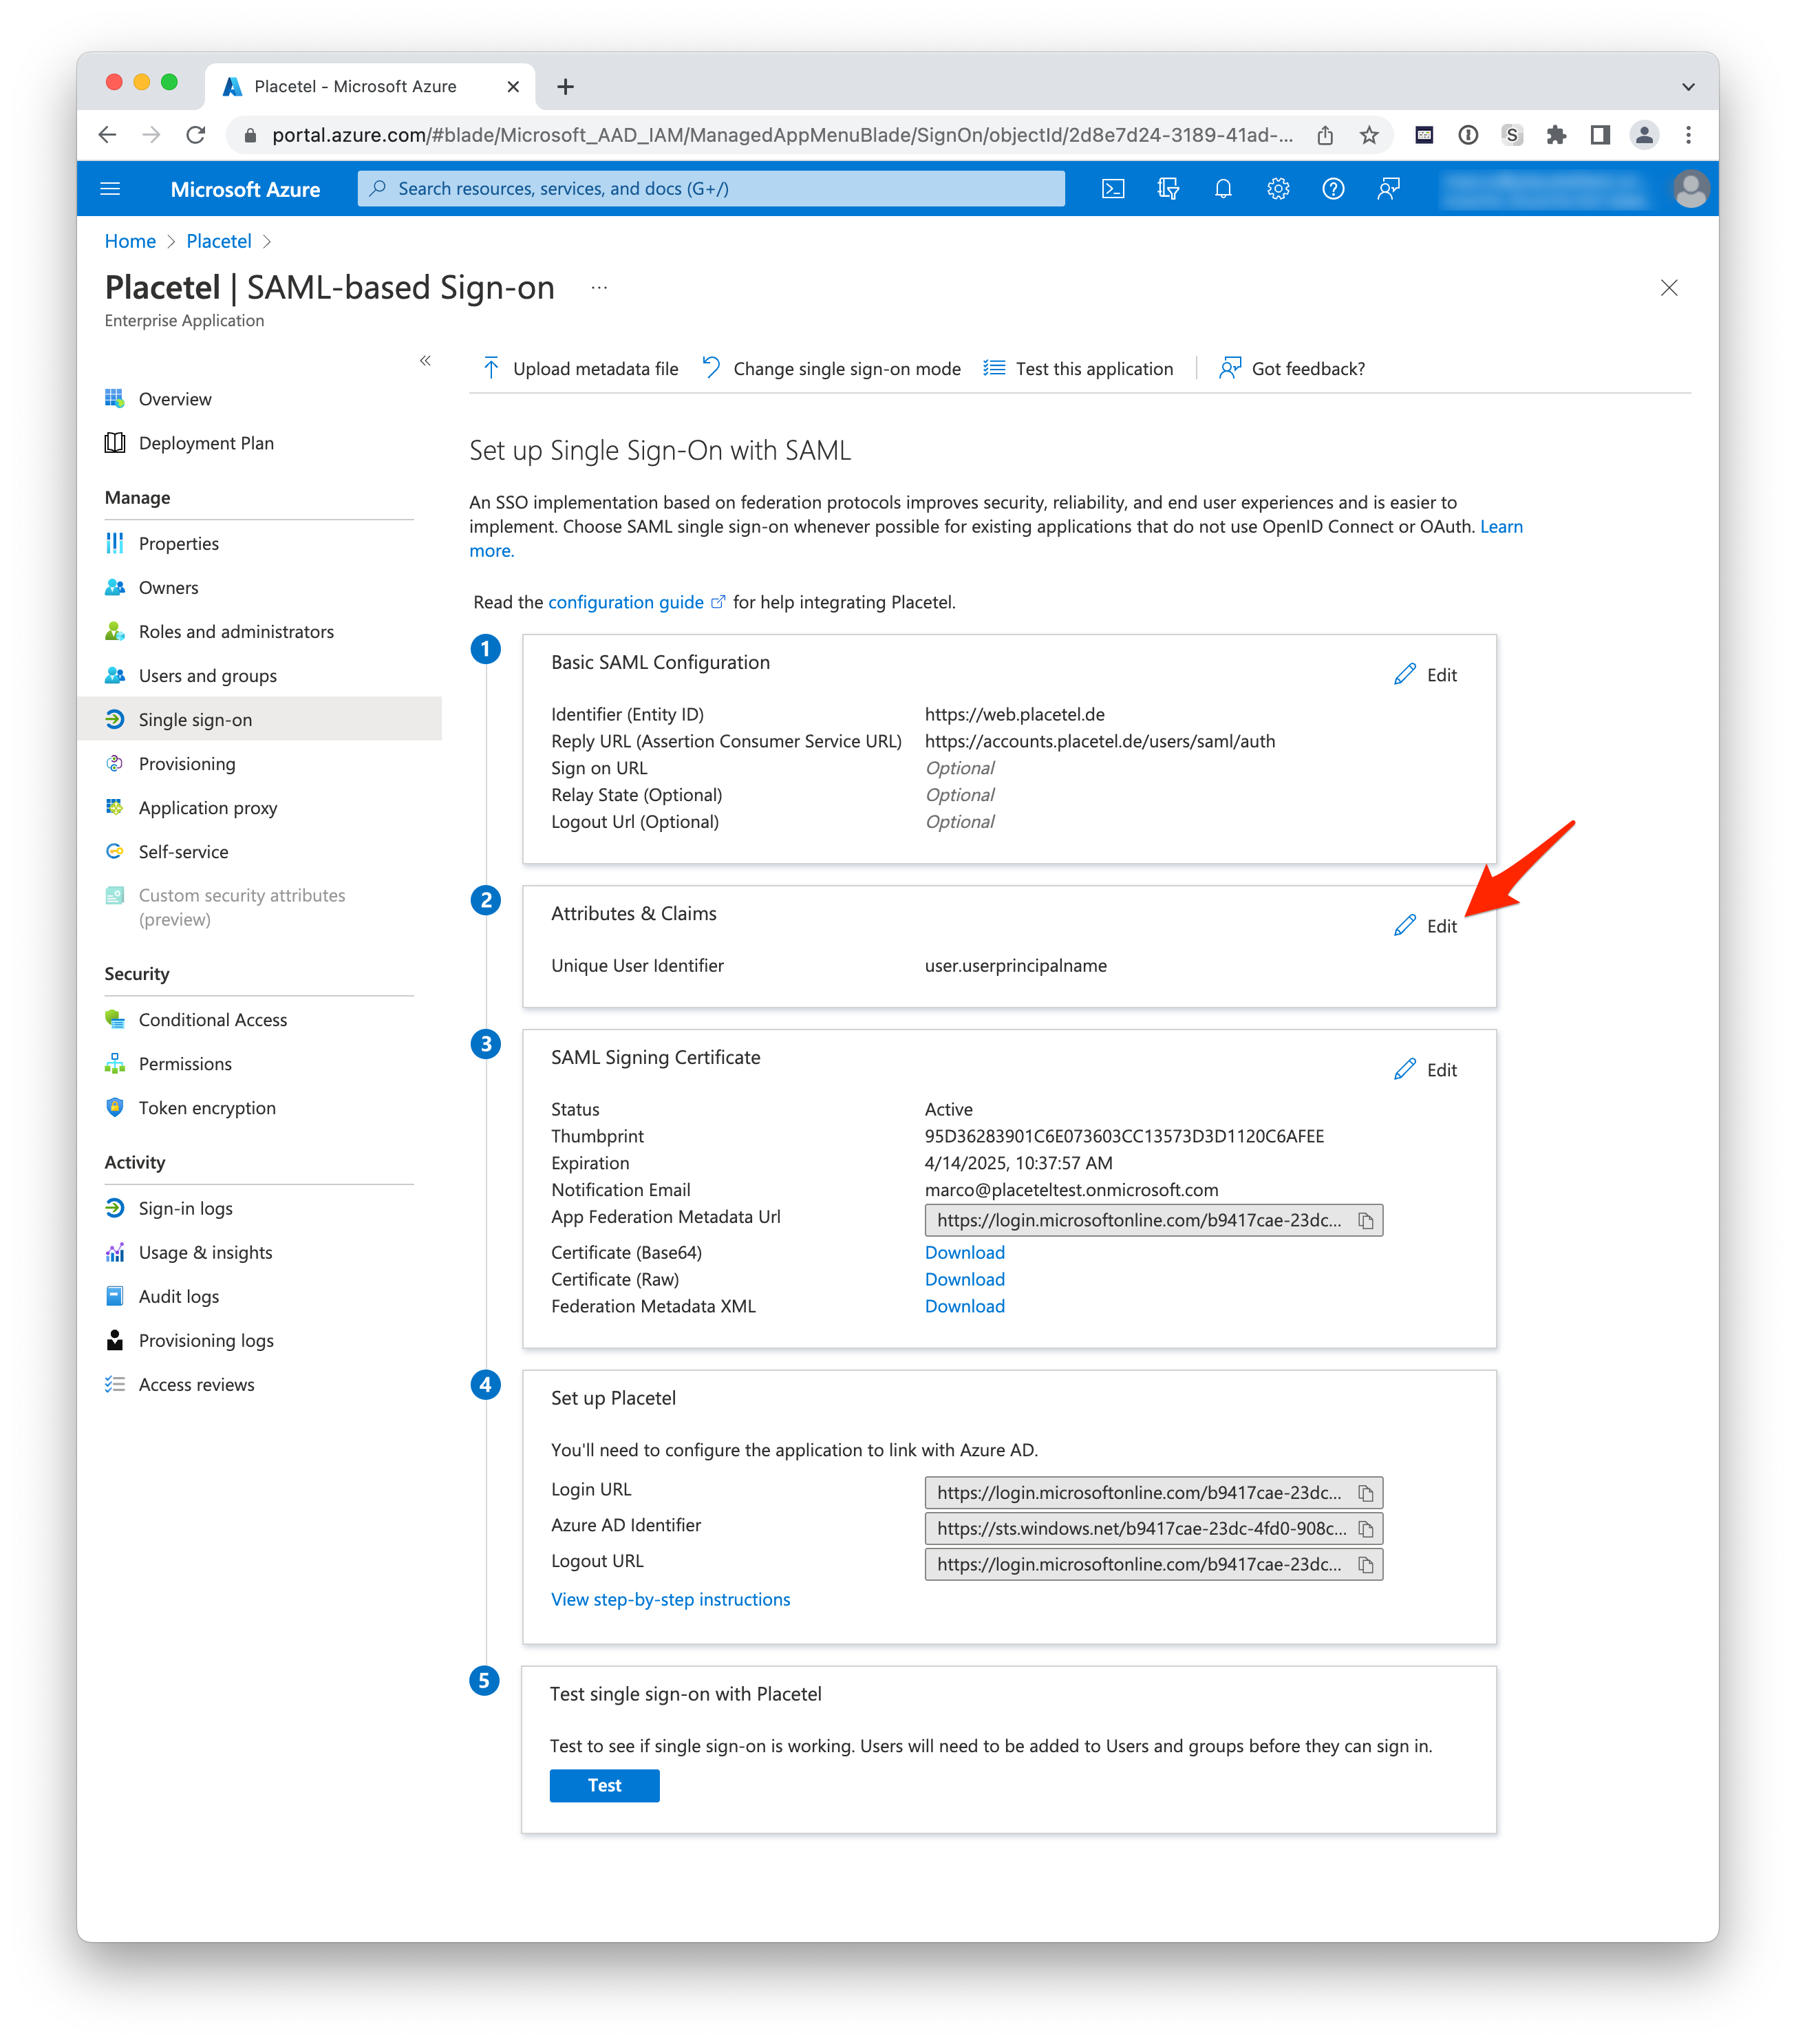Copy the Azure AD Identifier value
The height and width of the screenshot is (2044, 1796).
[1366, 1529]
